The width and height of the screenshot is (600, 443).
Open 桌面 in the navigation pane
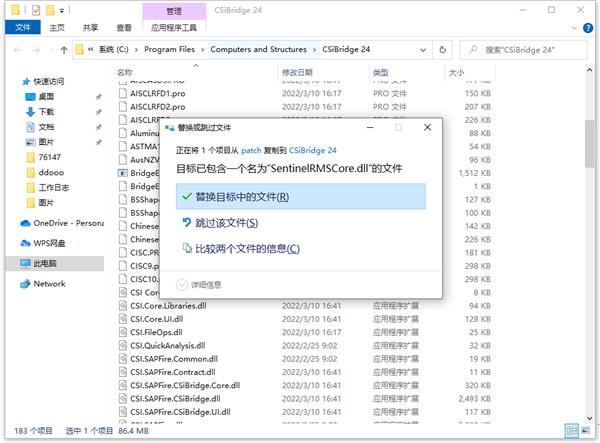point(46,96)
